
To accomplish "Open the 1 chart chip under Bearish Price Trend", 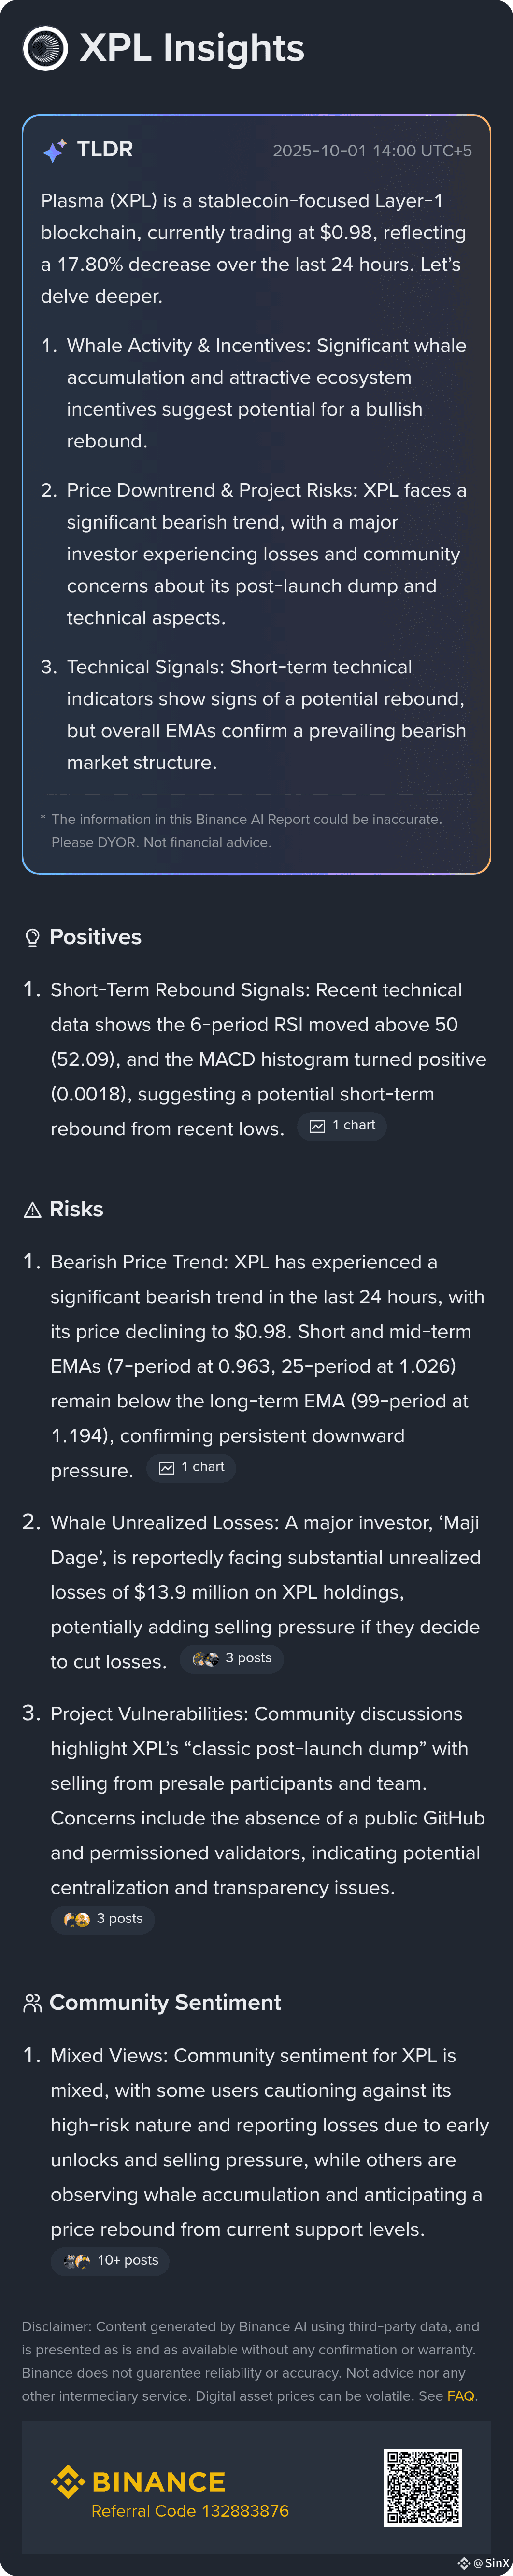I will pos(192,1467).
